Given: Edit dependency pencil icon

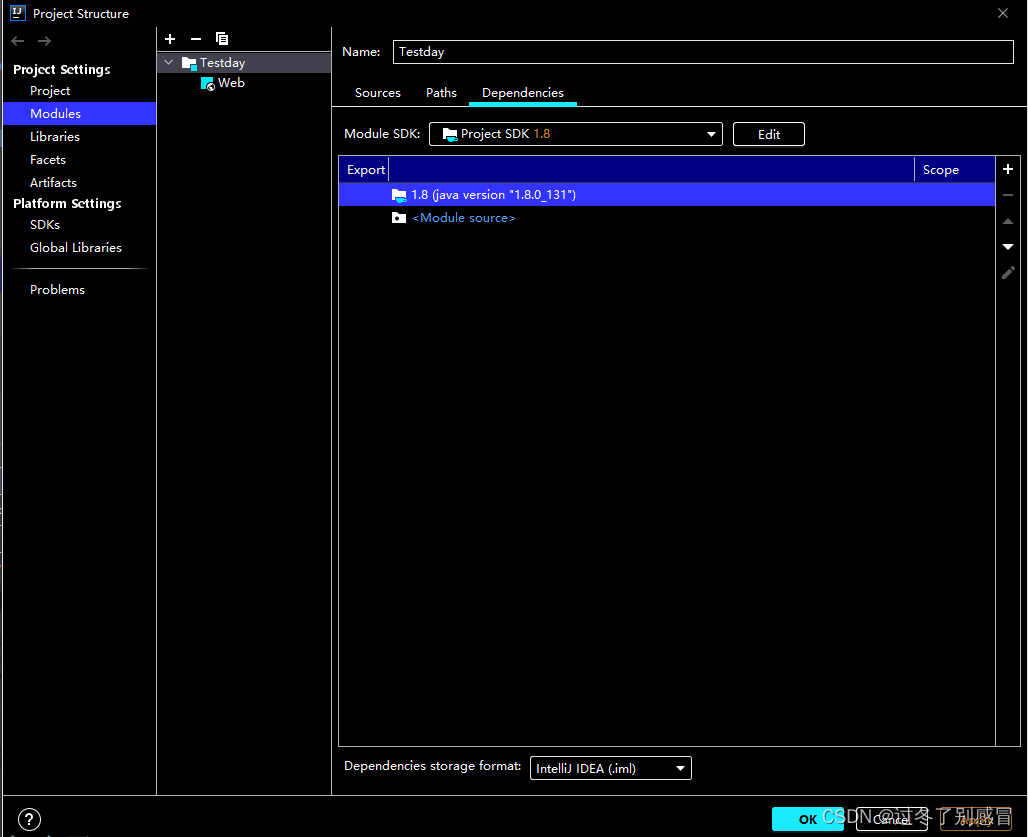Looking at the screenshot, I should [x=1008, y=273].
